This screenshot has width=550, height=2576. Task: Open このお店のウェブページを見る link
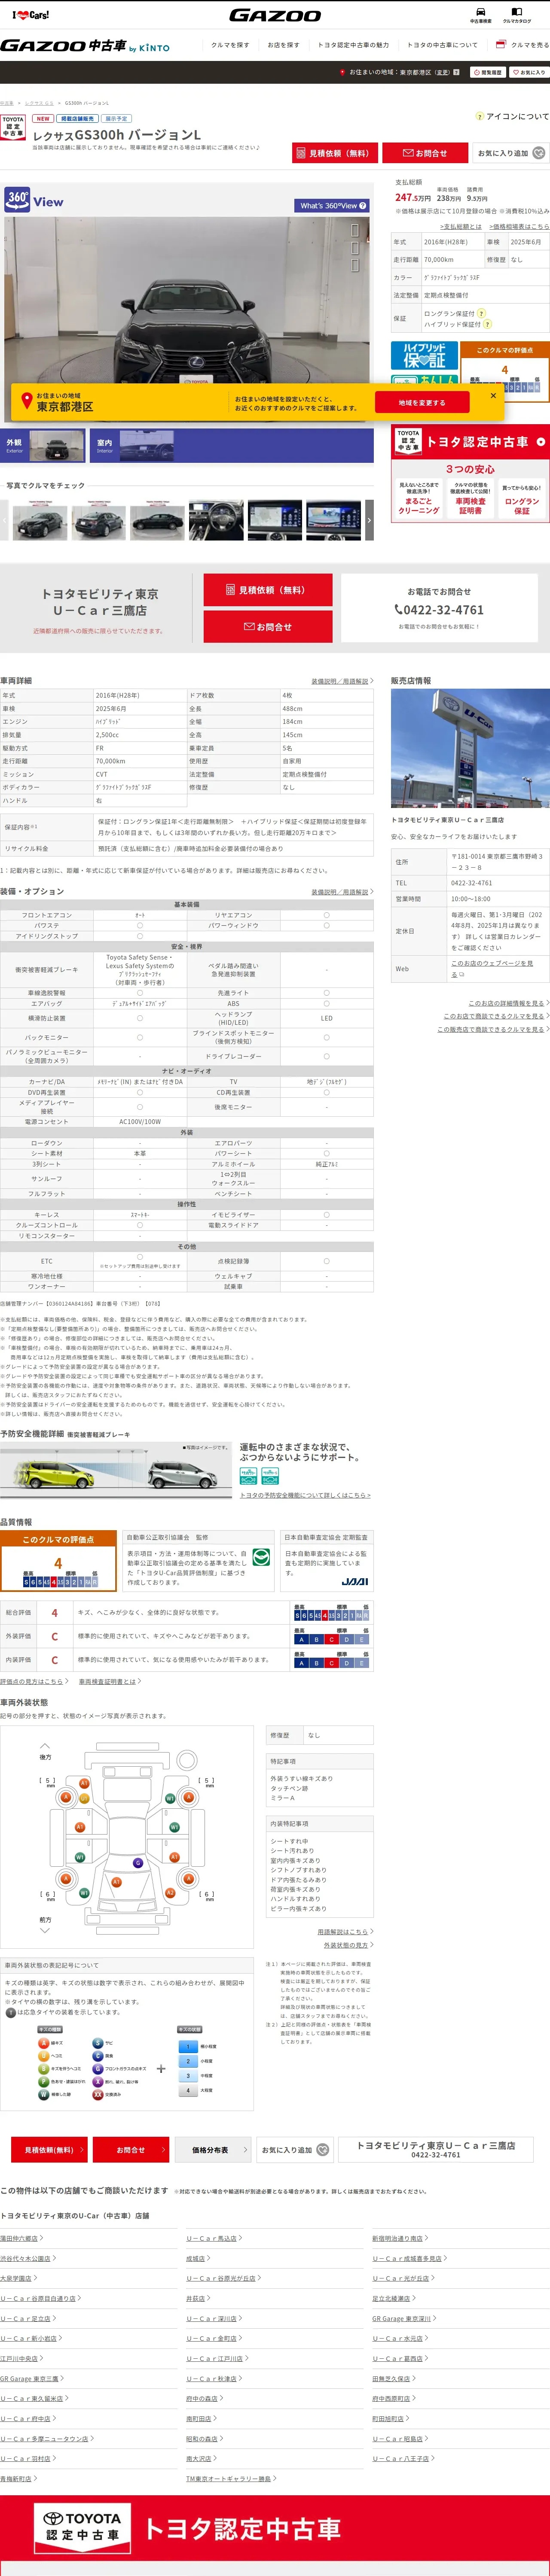click(x=491, y=968)
